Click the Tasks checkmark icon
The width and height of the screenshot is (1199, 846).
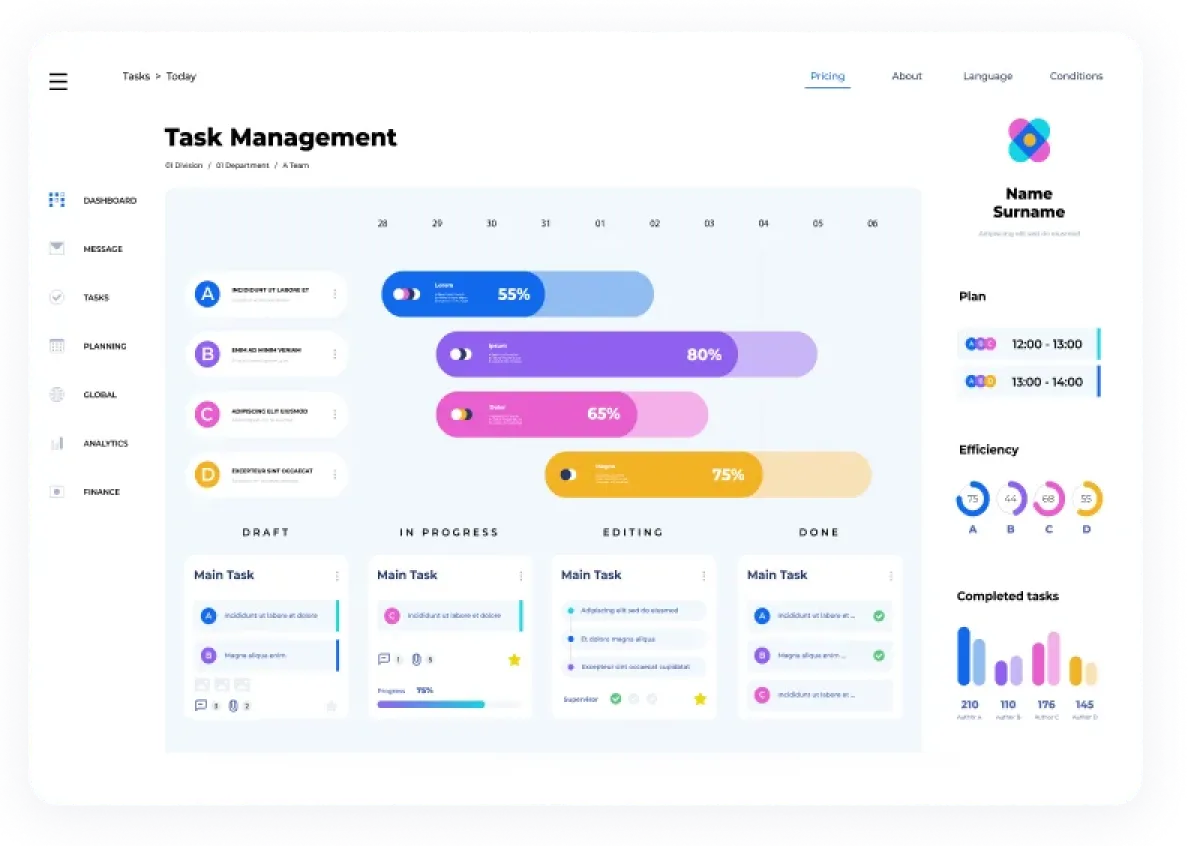57,297
